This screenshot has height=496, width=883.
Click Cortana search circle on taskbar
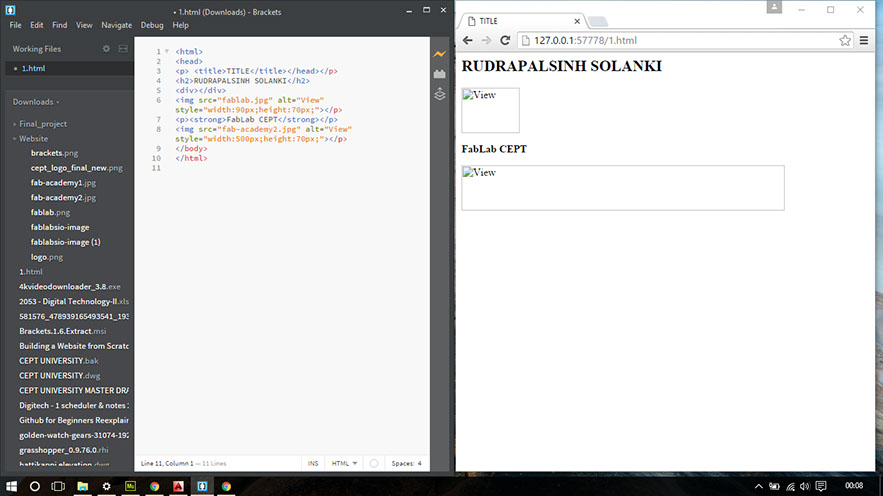point(34,486)
